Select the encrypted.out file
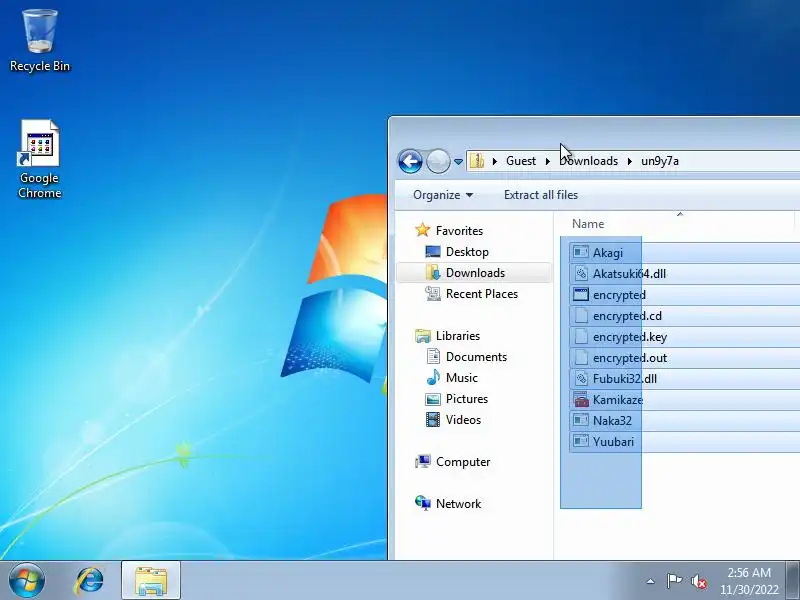 click(x=630, y=358)
